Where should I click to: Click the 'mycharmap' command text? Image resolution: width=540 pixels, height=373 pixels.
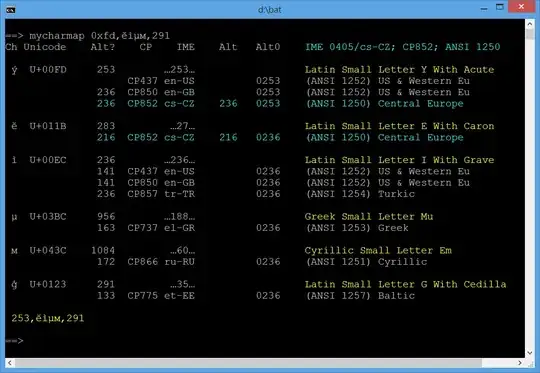pos(57,36)
